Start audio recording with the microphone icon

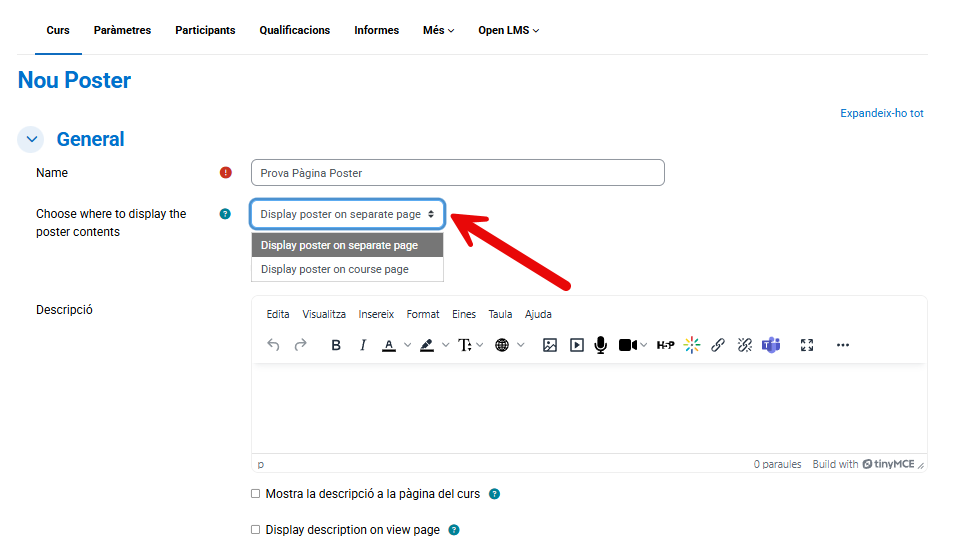point(601,345)
